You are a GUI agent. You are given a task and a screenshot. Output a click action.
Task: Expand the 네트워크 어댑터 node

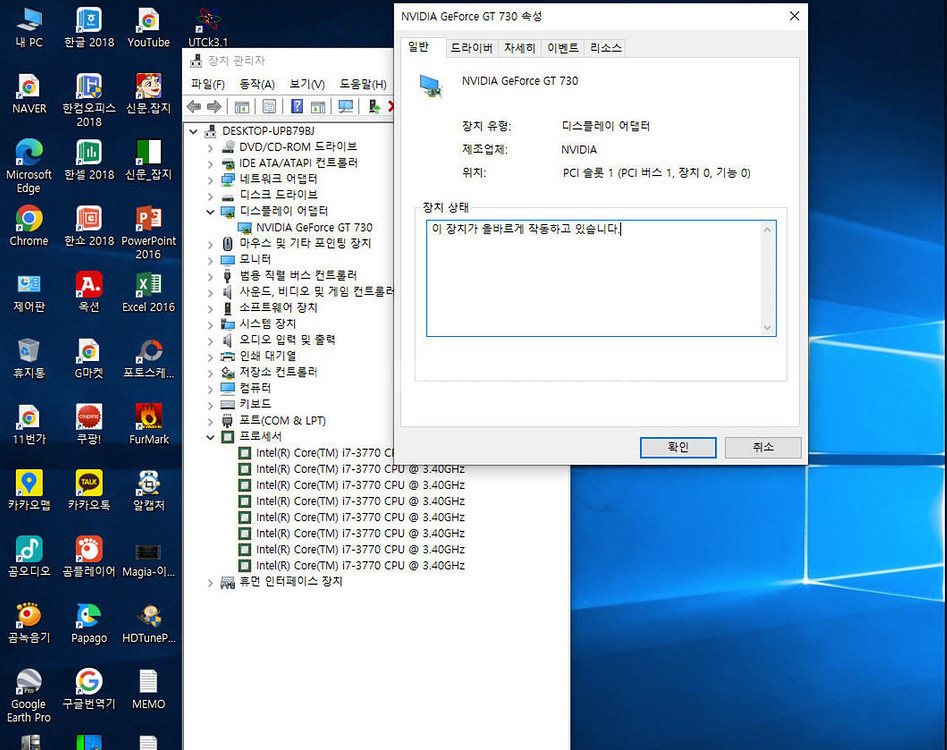click(x=210, y=179)
